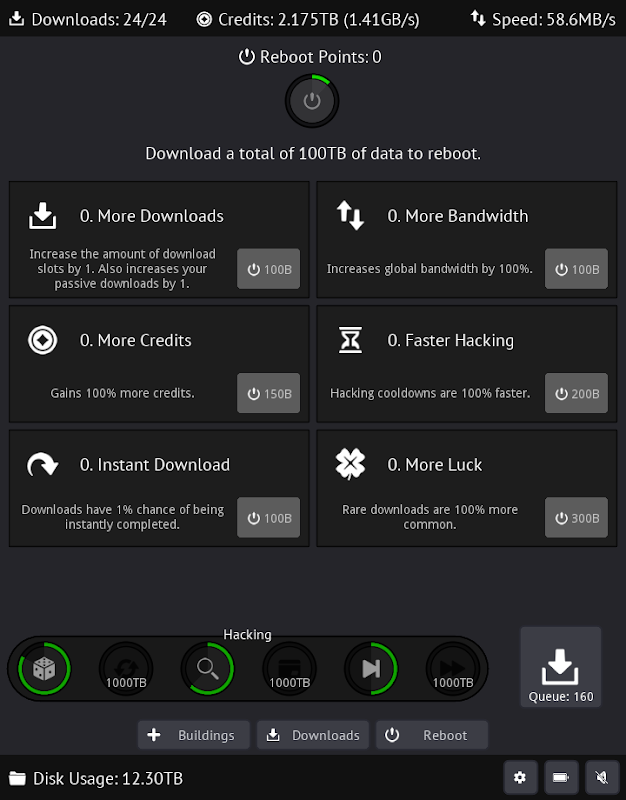
Task: Click 'Downloads have 1% chance' description
Action: tap(122, 517)
